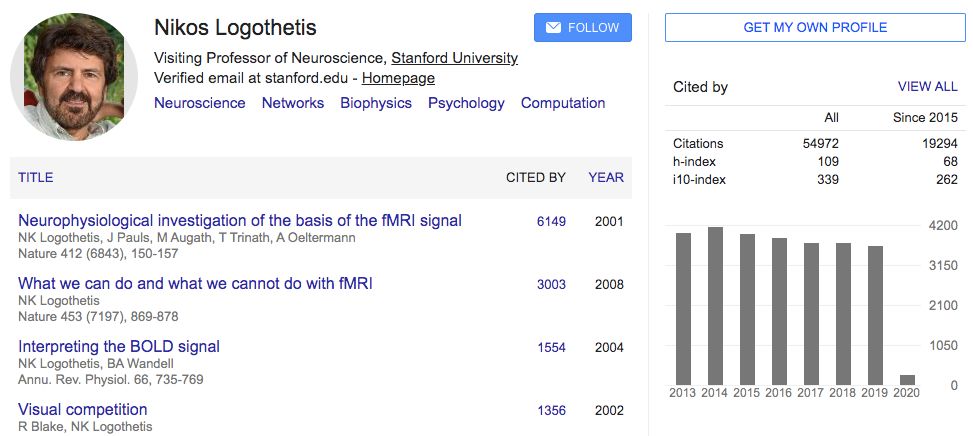
Task: Open the Visual competition paper
Action: tap(83, 410)
